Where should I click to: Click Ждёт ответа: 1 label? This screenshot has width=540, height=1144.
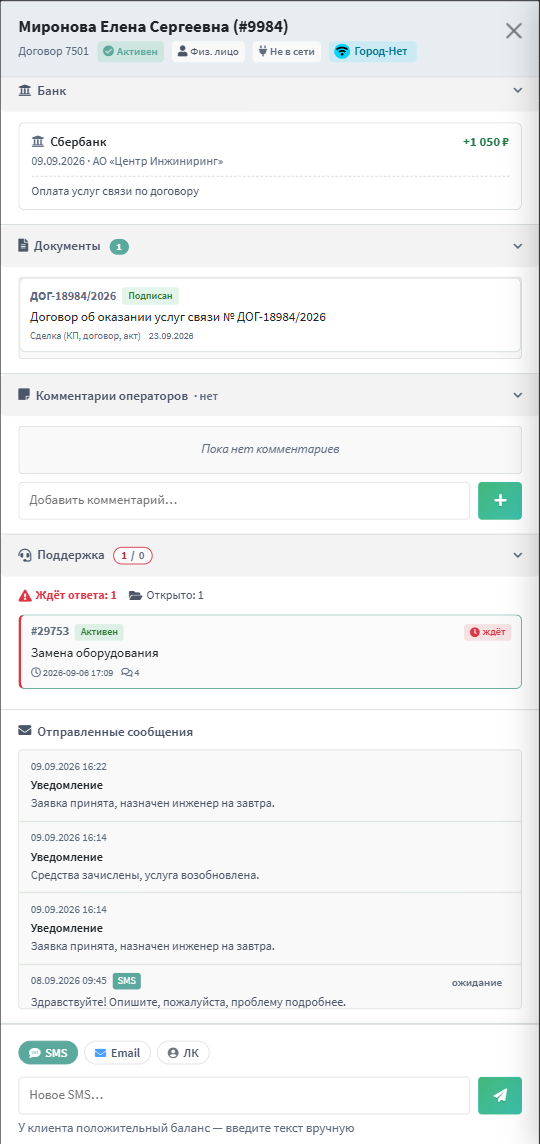click(x=76, y=595)
